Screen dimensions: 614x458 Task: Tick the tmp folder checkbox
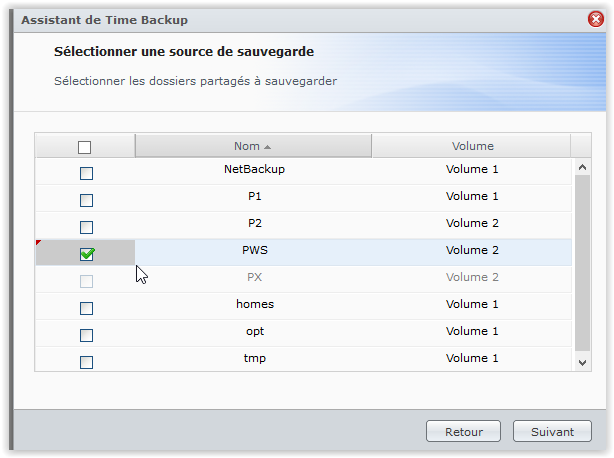tap(86, 362)
